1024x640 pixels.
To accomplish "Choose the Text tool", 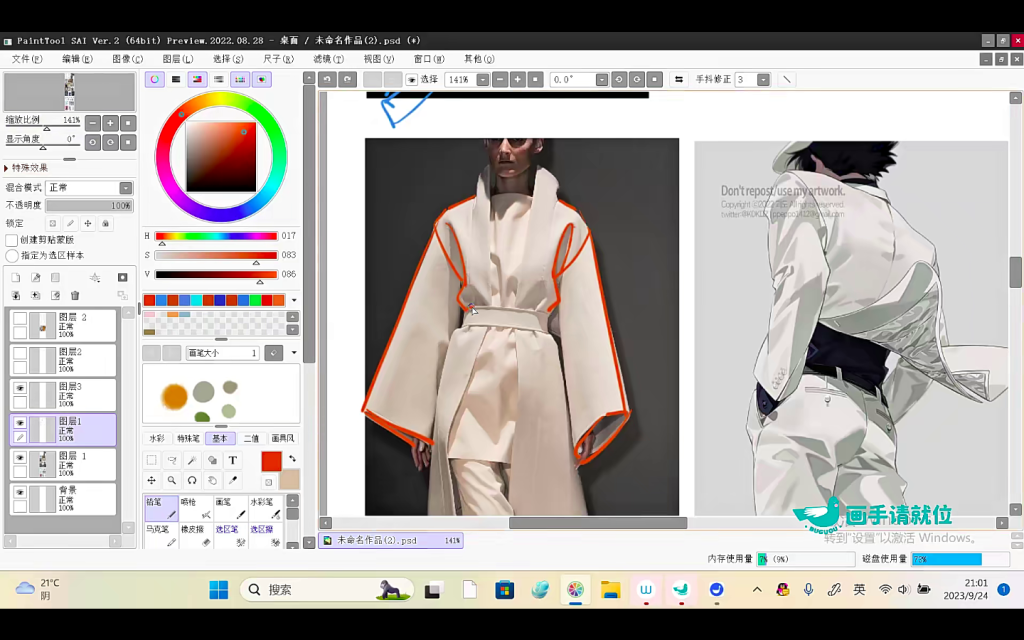I will coord(233,461).
